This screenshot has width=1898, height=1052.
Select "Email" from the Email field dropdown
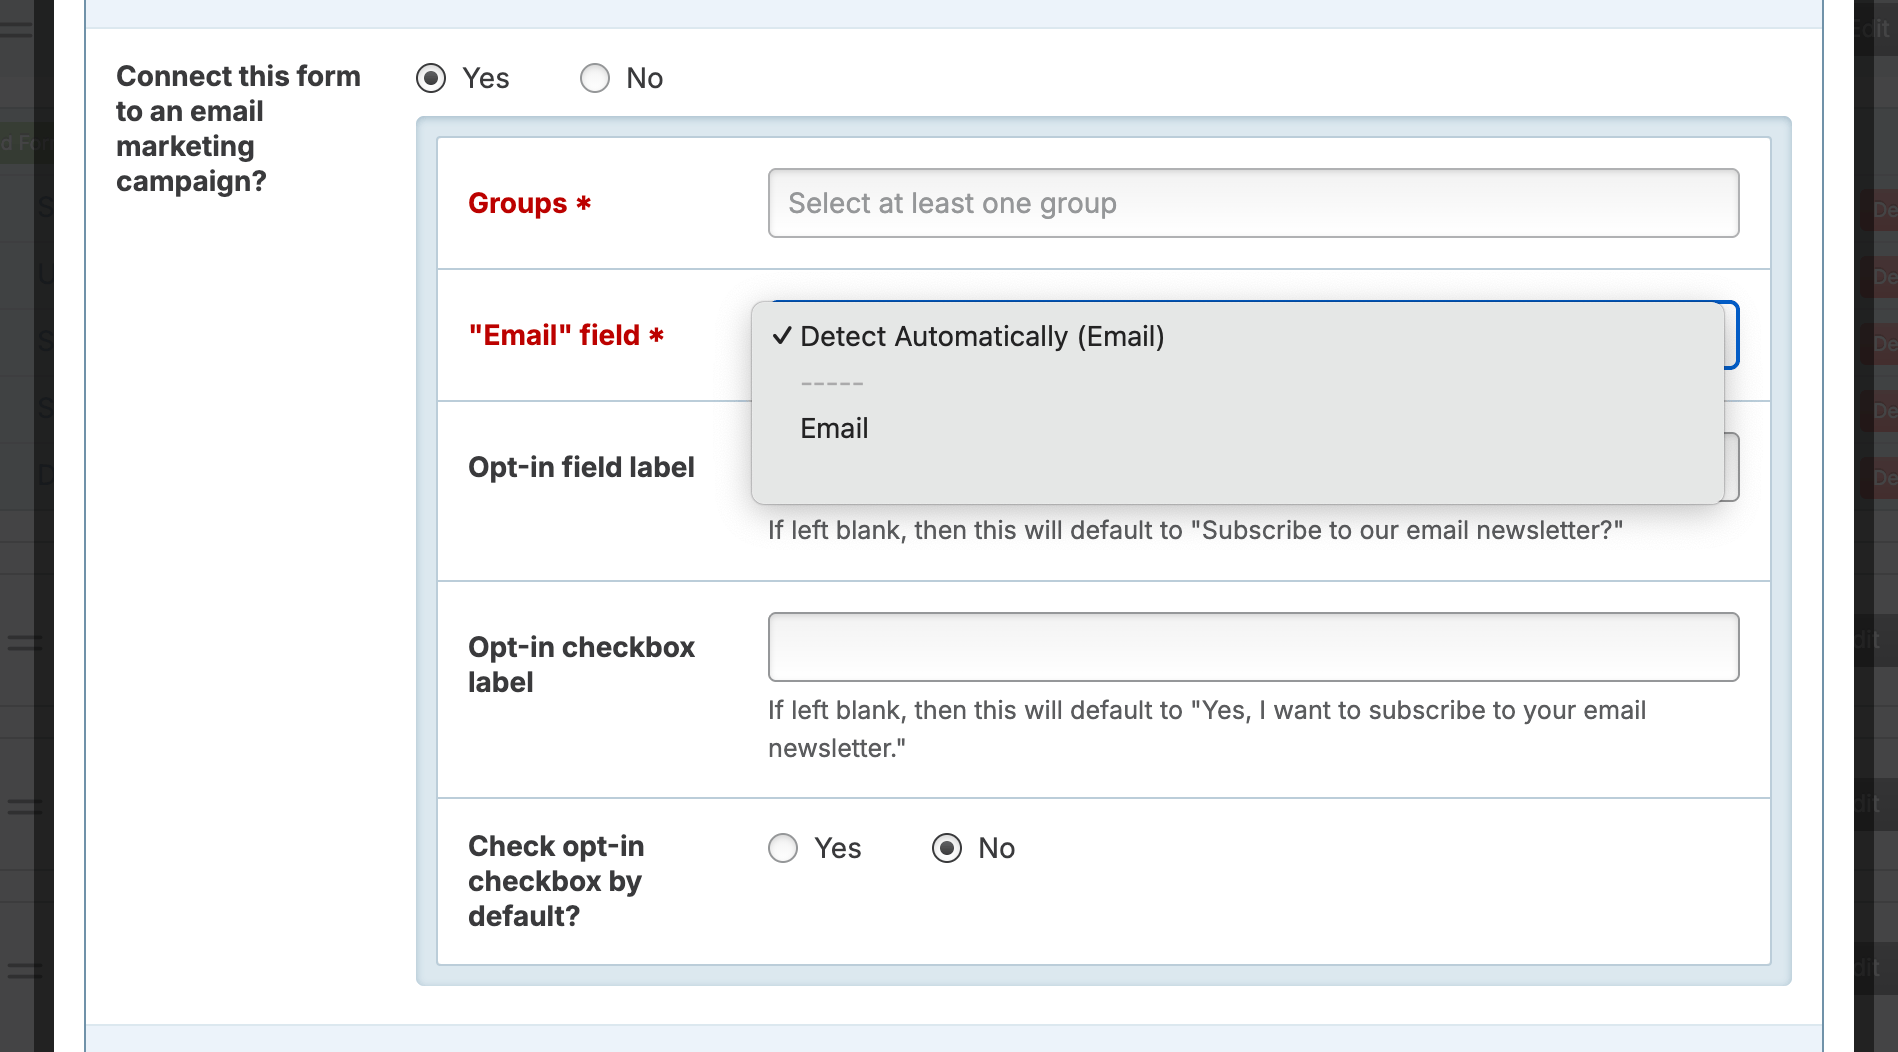click(835, 428)
